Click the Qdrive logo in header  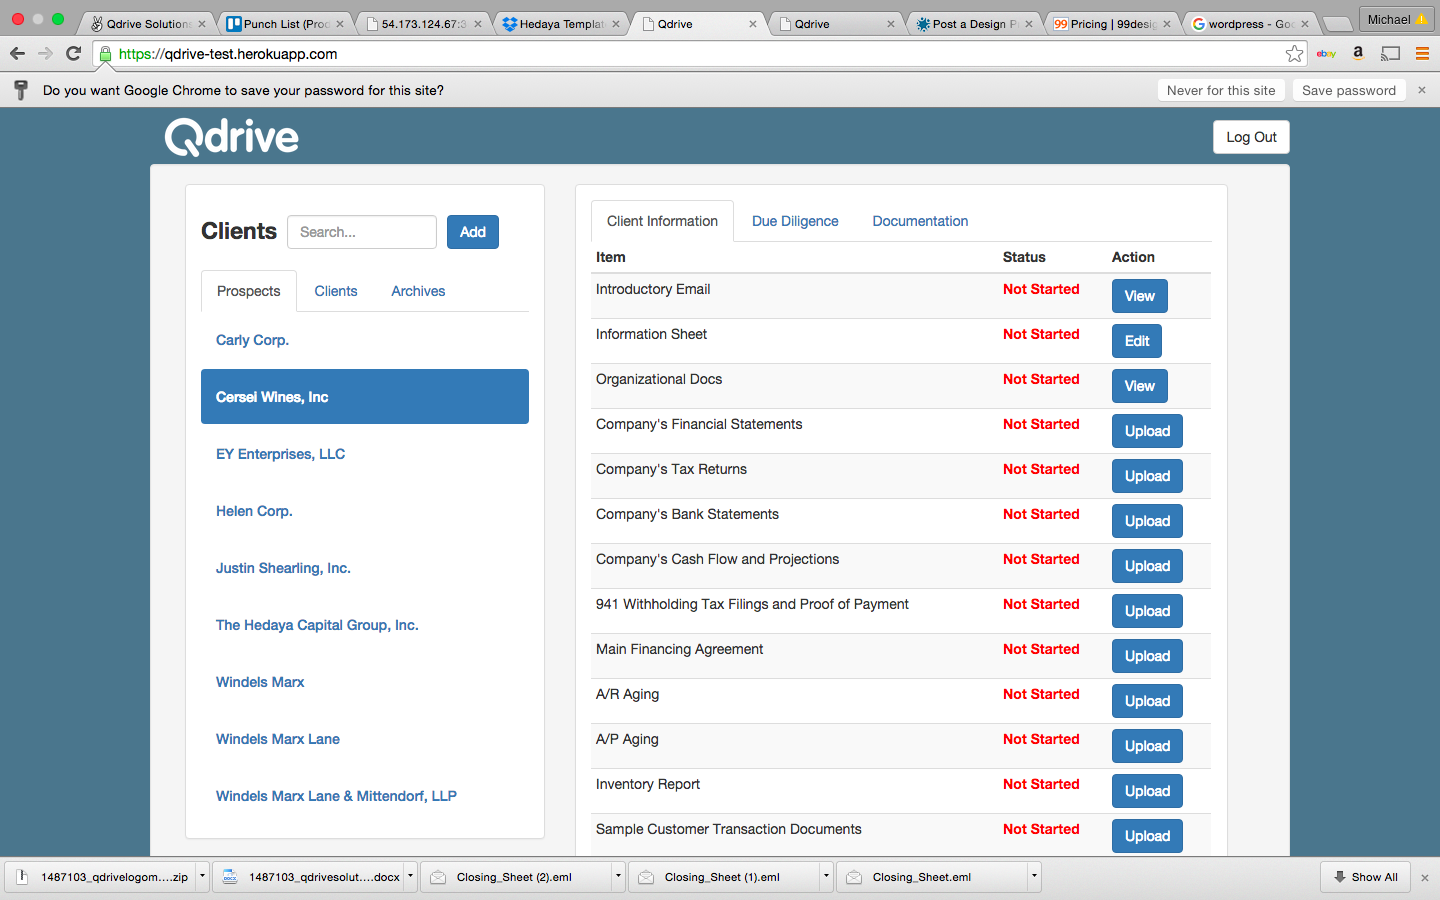point(232,137)
